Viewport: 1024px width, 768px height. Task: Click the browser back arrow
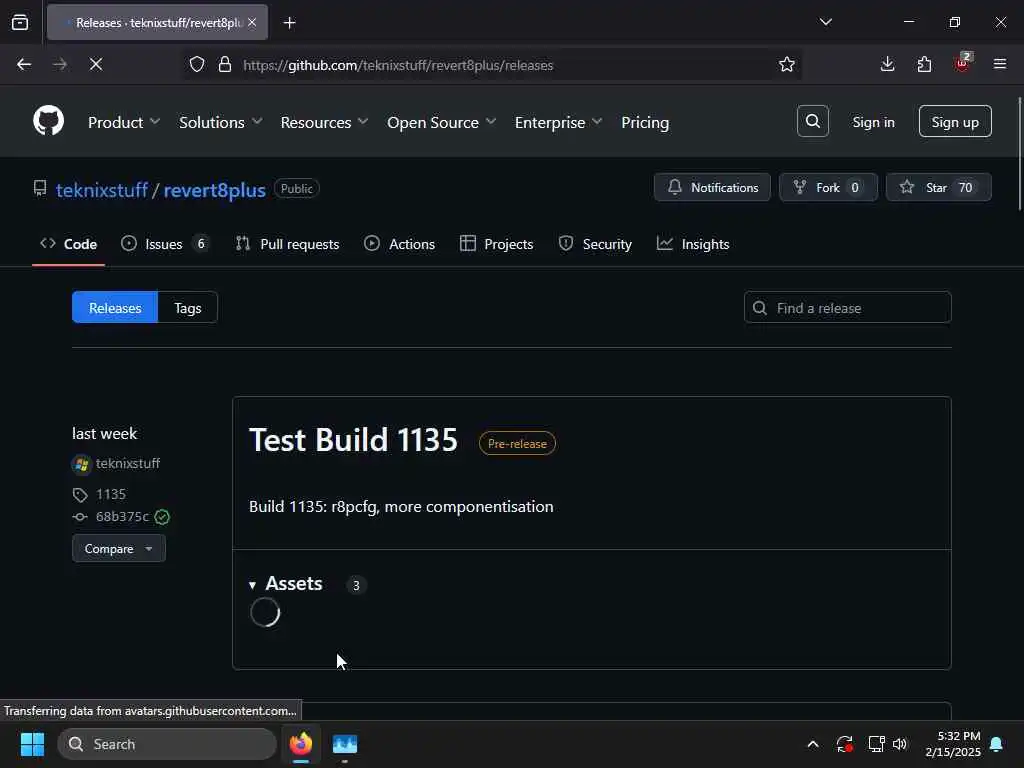tap(24, 64)
